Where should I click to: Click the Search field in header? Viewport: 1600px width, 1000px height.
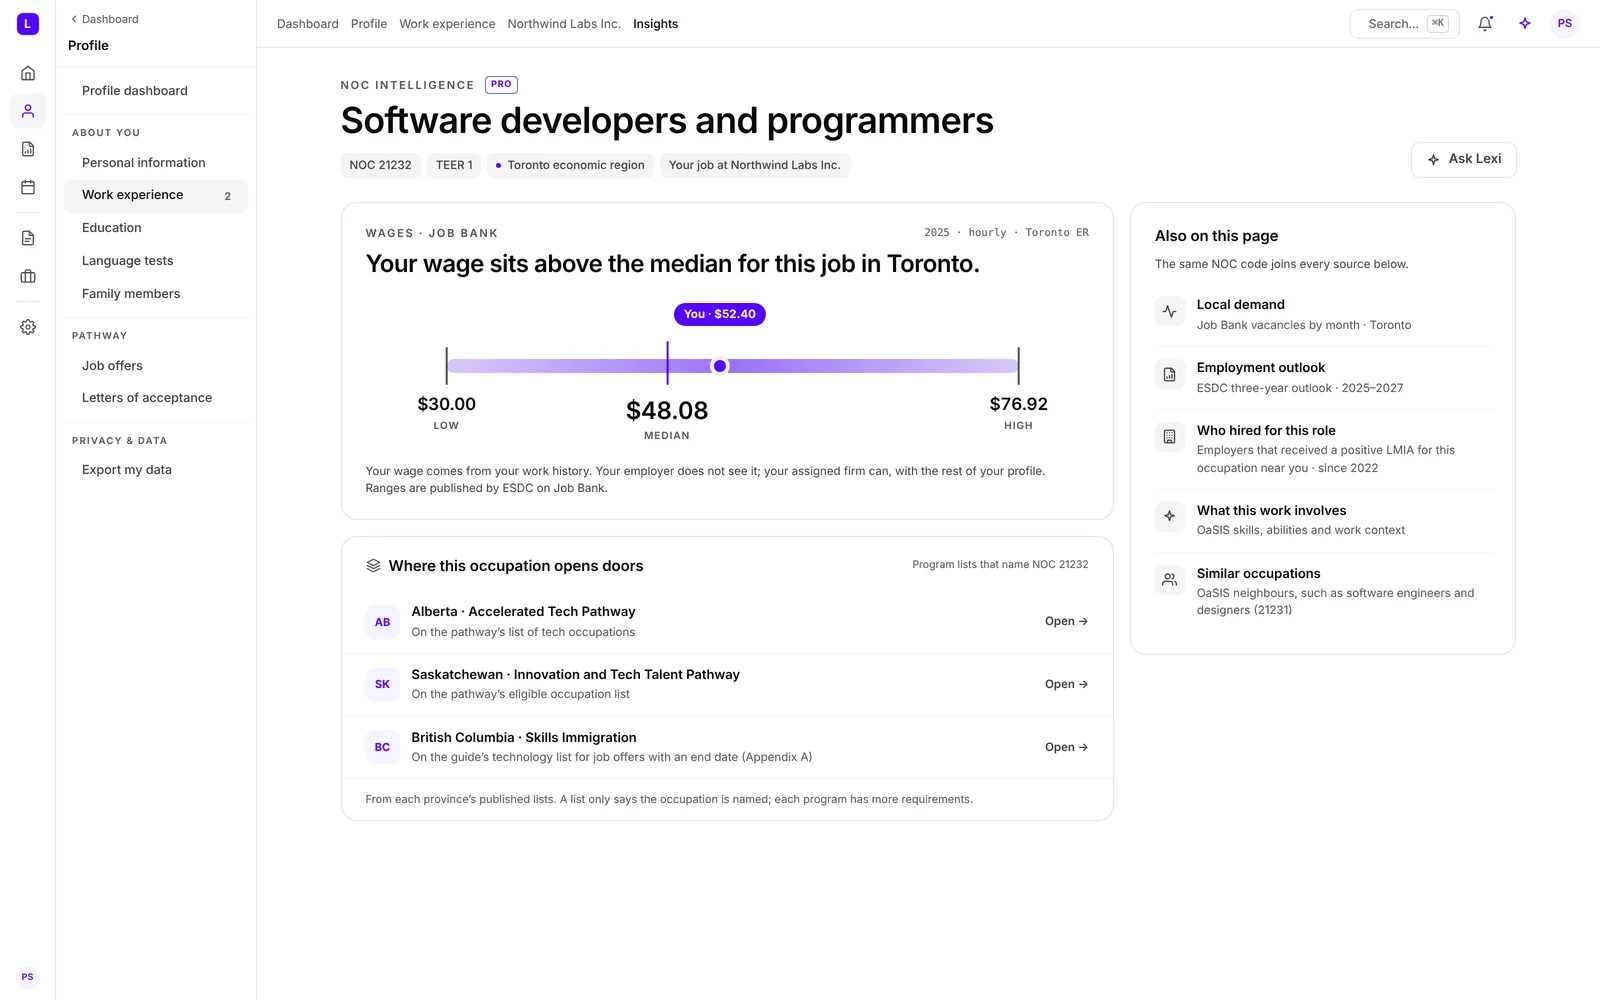1405,24
